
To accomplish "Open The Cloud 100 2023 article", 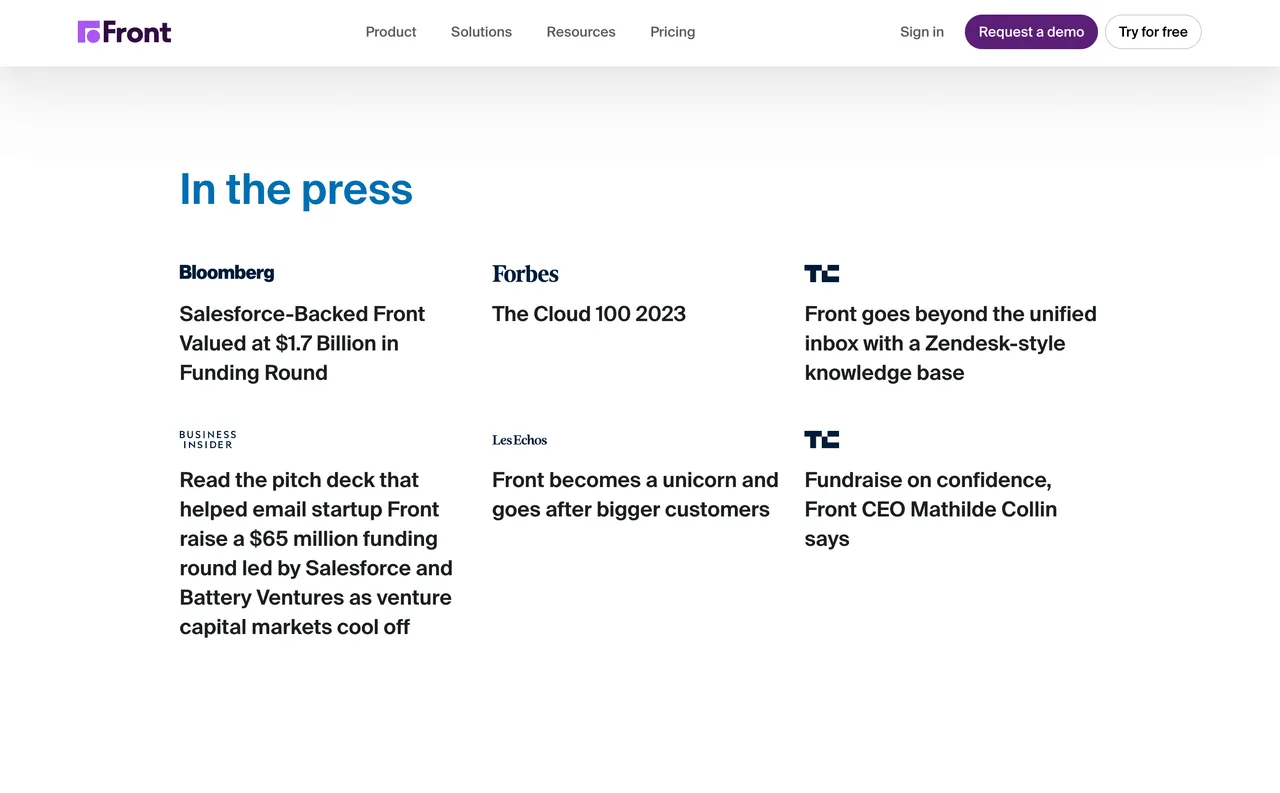I will tap(589, 314).
